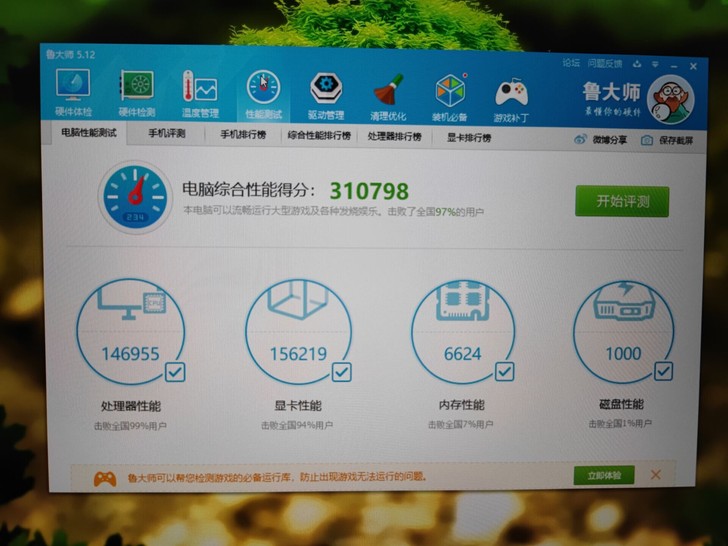Click the 鲁大师 mascot avatar
The image size is (728, 546).
point(671,100)
